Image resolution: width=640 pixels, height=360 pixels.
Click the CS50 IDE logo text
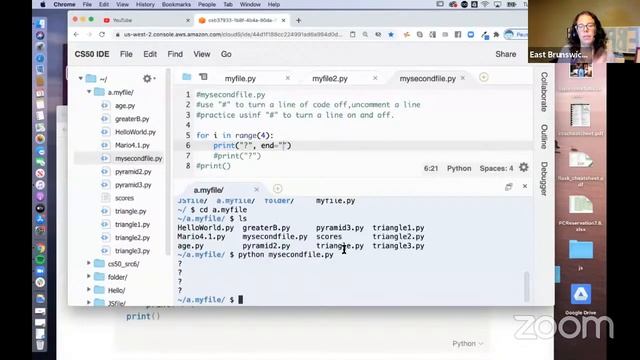91,54
